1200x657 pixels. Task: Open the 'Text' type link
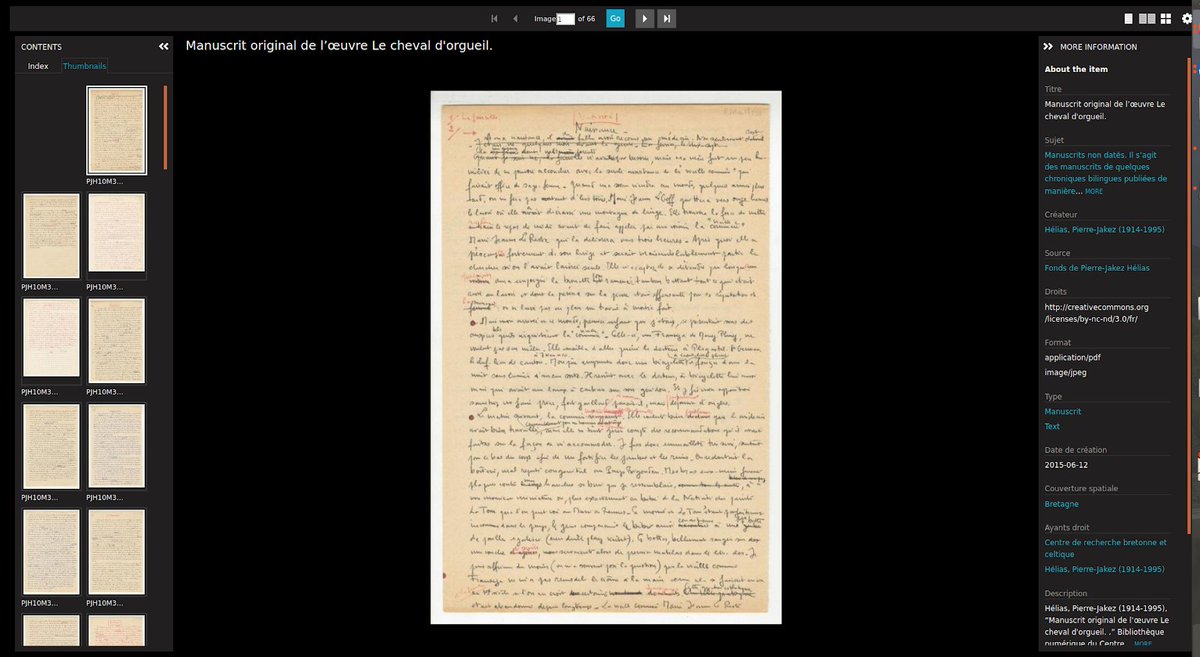tap(1052, 427)
